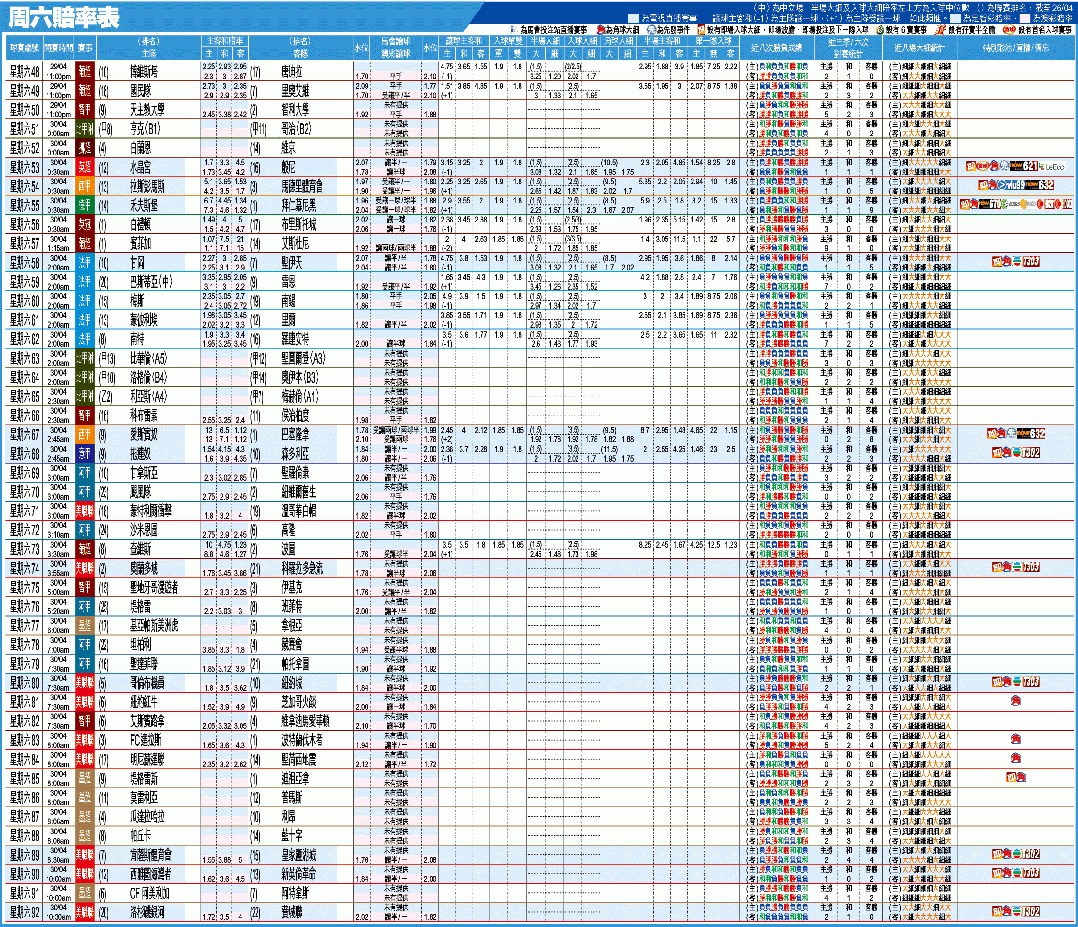The height and width of the screenshot is (927, 1078).
Task: Click the 星期六48 match number cell
Action: point(25,72)
